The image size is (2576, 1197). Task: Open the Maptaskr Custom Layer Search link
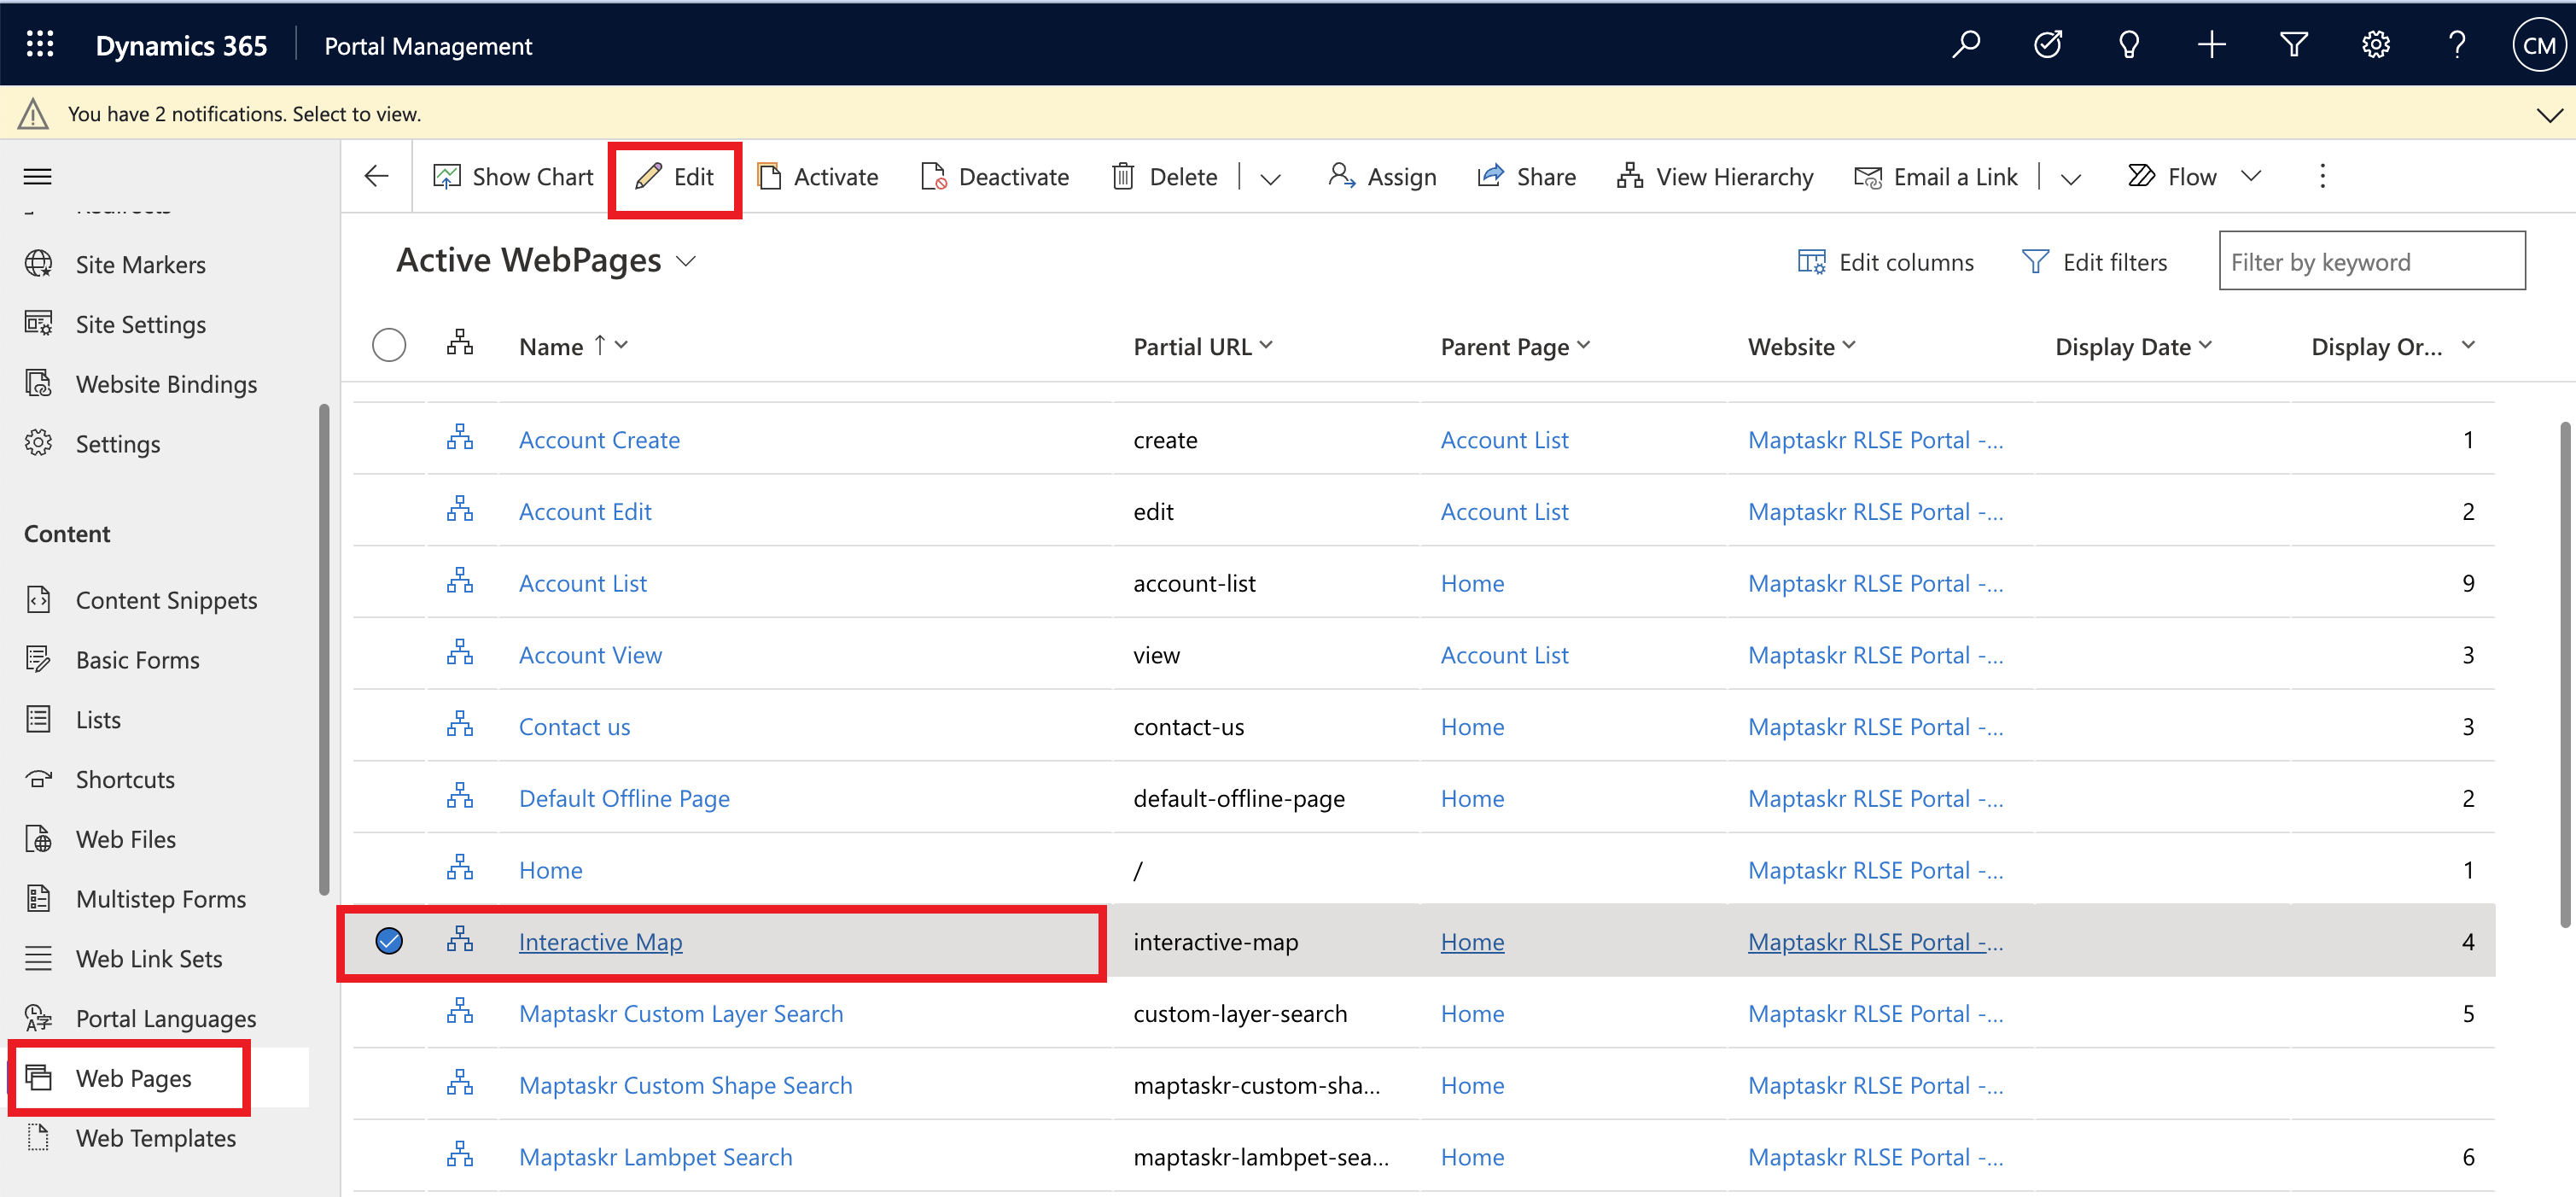(681, 1013)
